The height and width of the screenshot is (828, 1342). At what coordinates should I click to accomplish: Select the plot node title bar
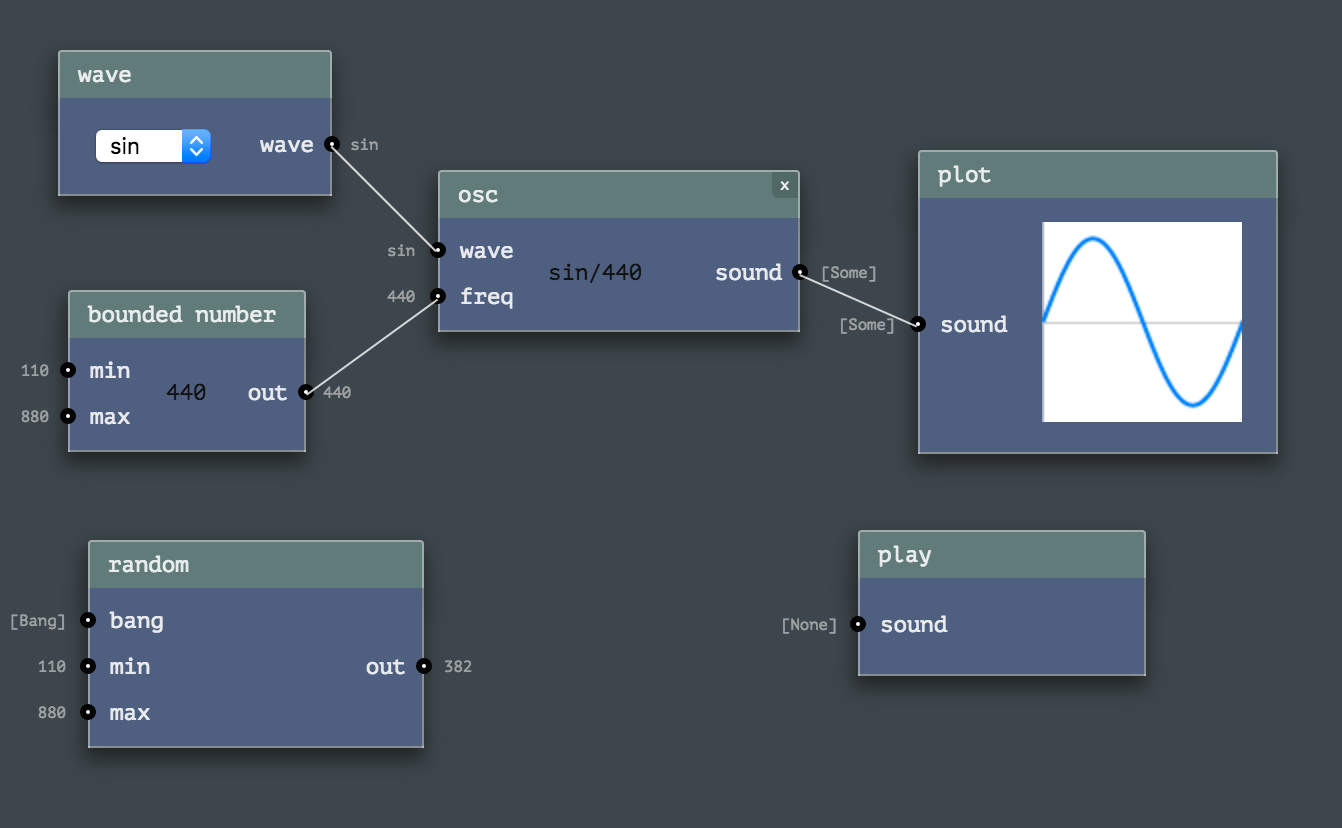[1097, 175]
